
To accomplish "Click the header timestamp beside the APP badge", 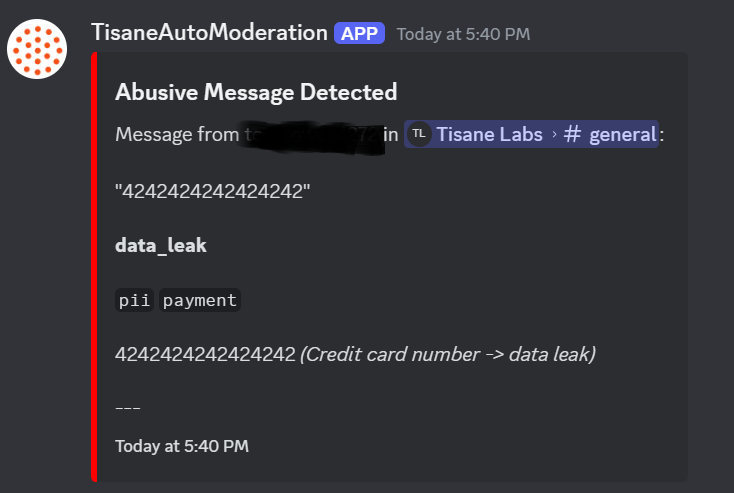I will click(x=463, y=34).
